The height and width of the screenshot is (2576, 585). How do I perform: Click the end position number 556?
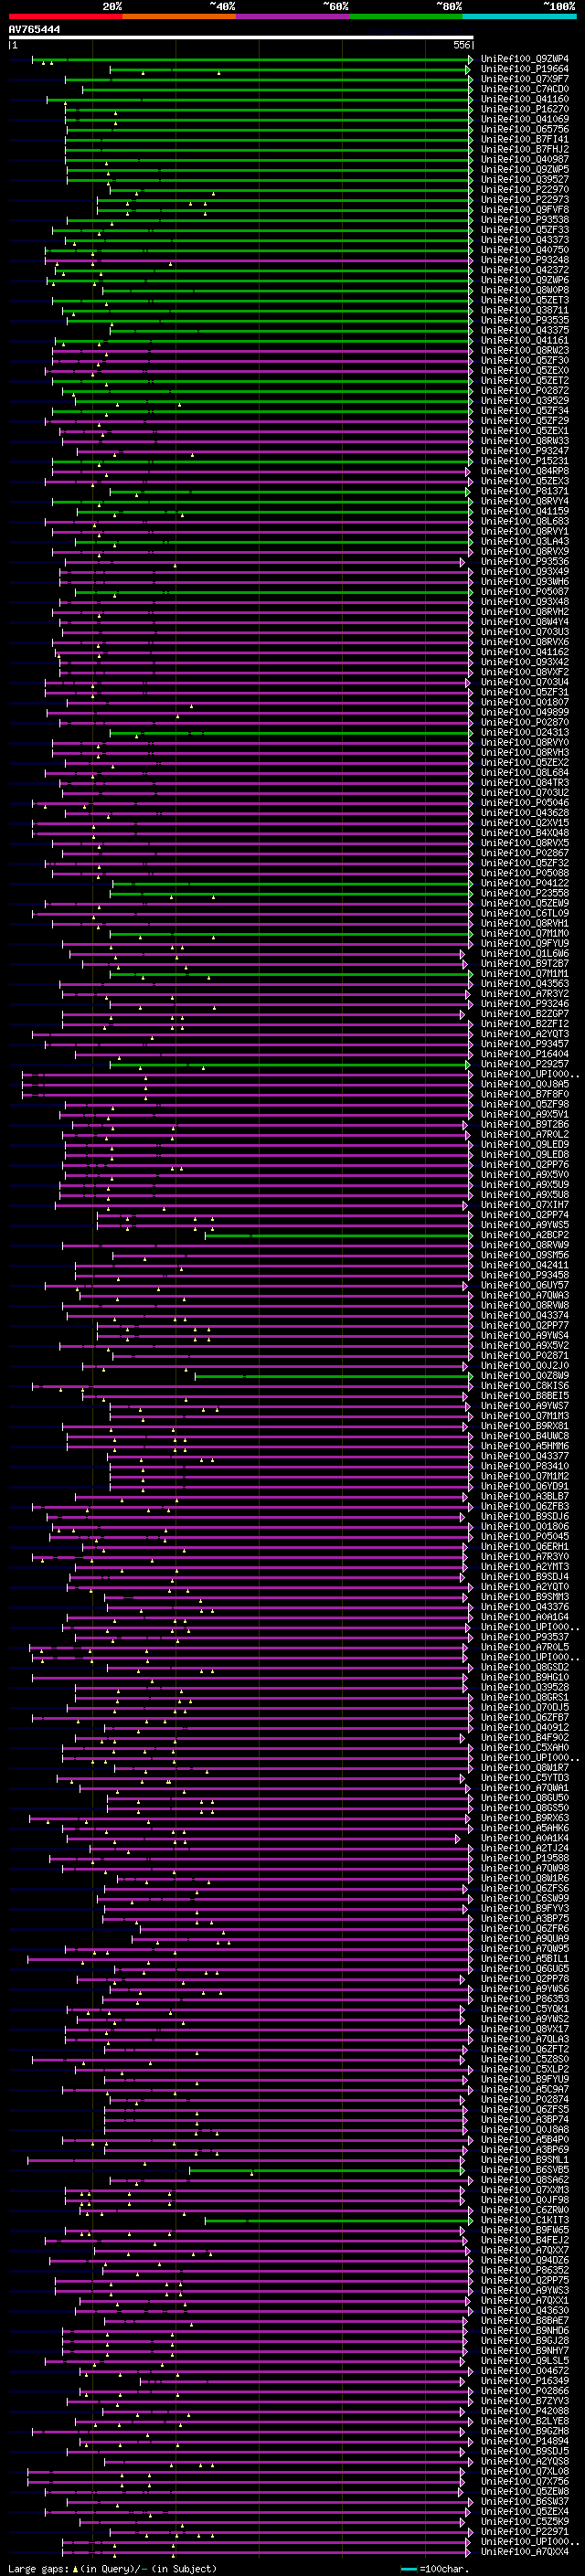tap(461, 45)
